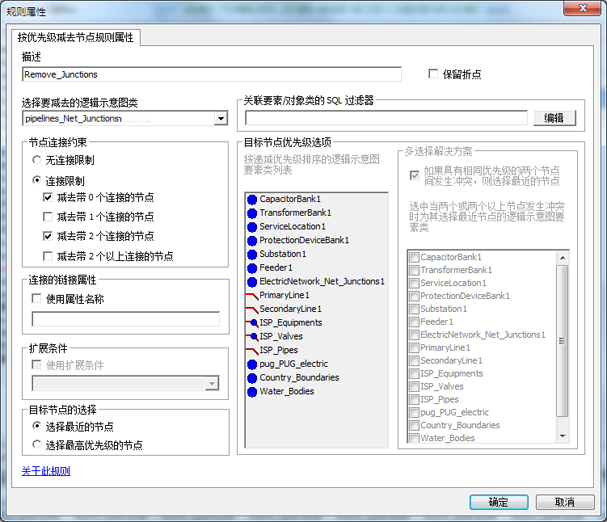The height and width of the screenshot is (522, 607).
Task: Click the ISP_Valves link icon
Action: click(x=251, y=337)
